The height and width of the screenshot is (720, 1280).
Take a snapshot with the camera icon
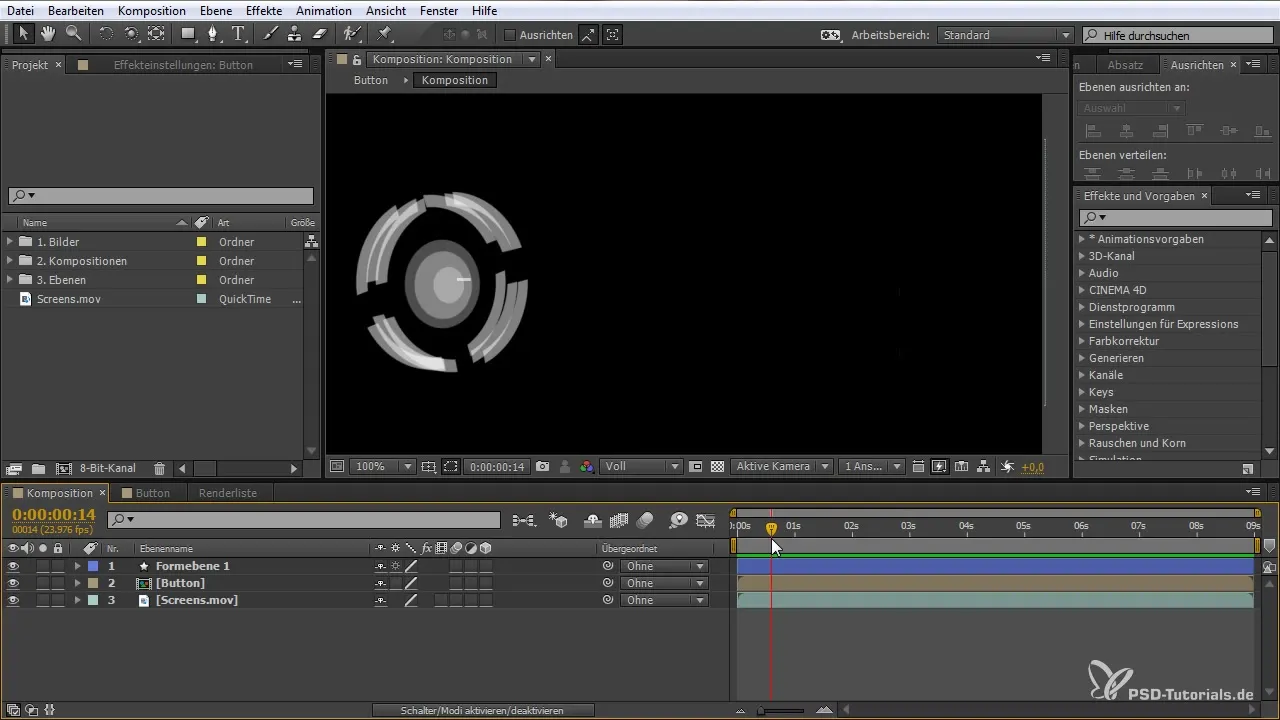coord(542,467)
